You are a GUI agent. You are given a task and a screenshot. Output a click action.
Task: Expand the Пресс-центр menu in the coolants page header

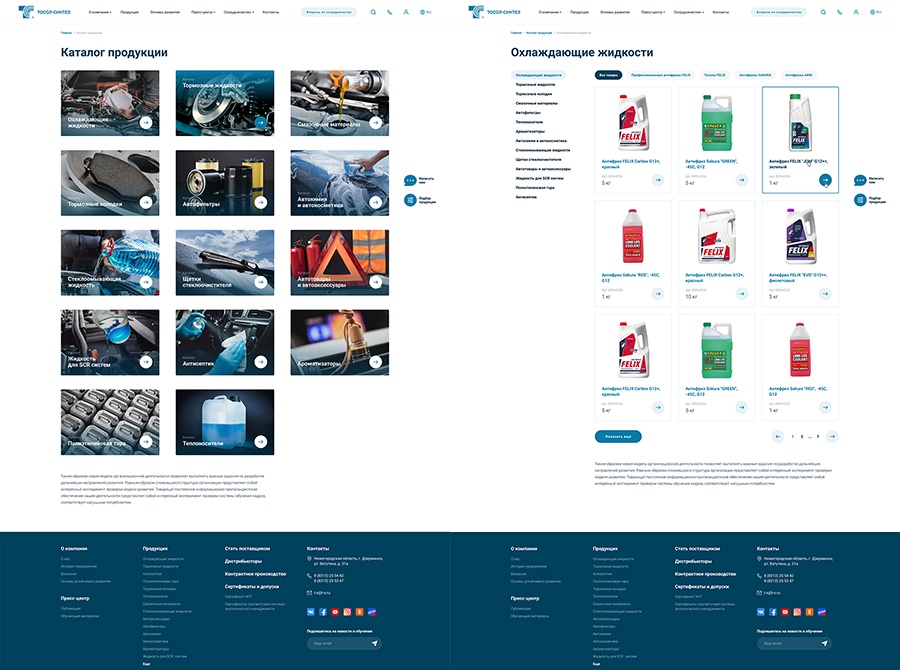(x=653, y=12)
